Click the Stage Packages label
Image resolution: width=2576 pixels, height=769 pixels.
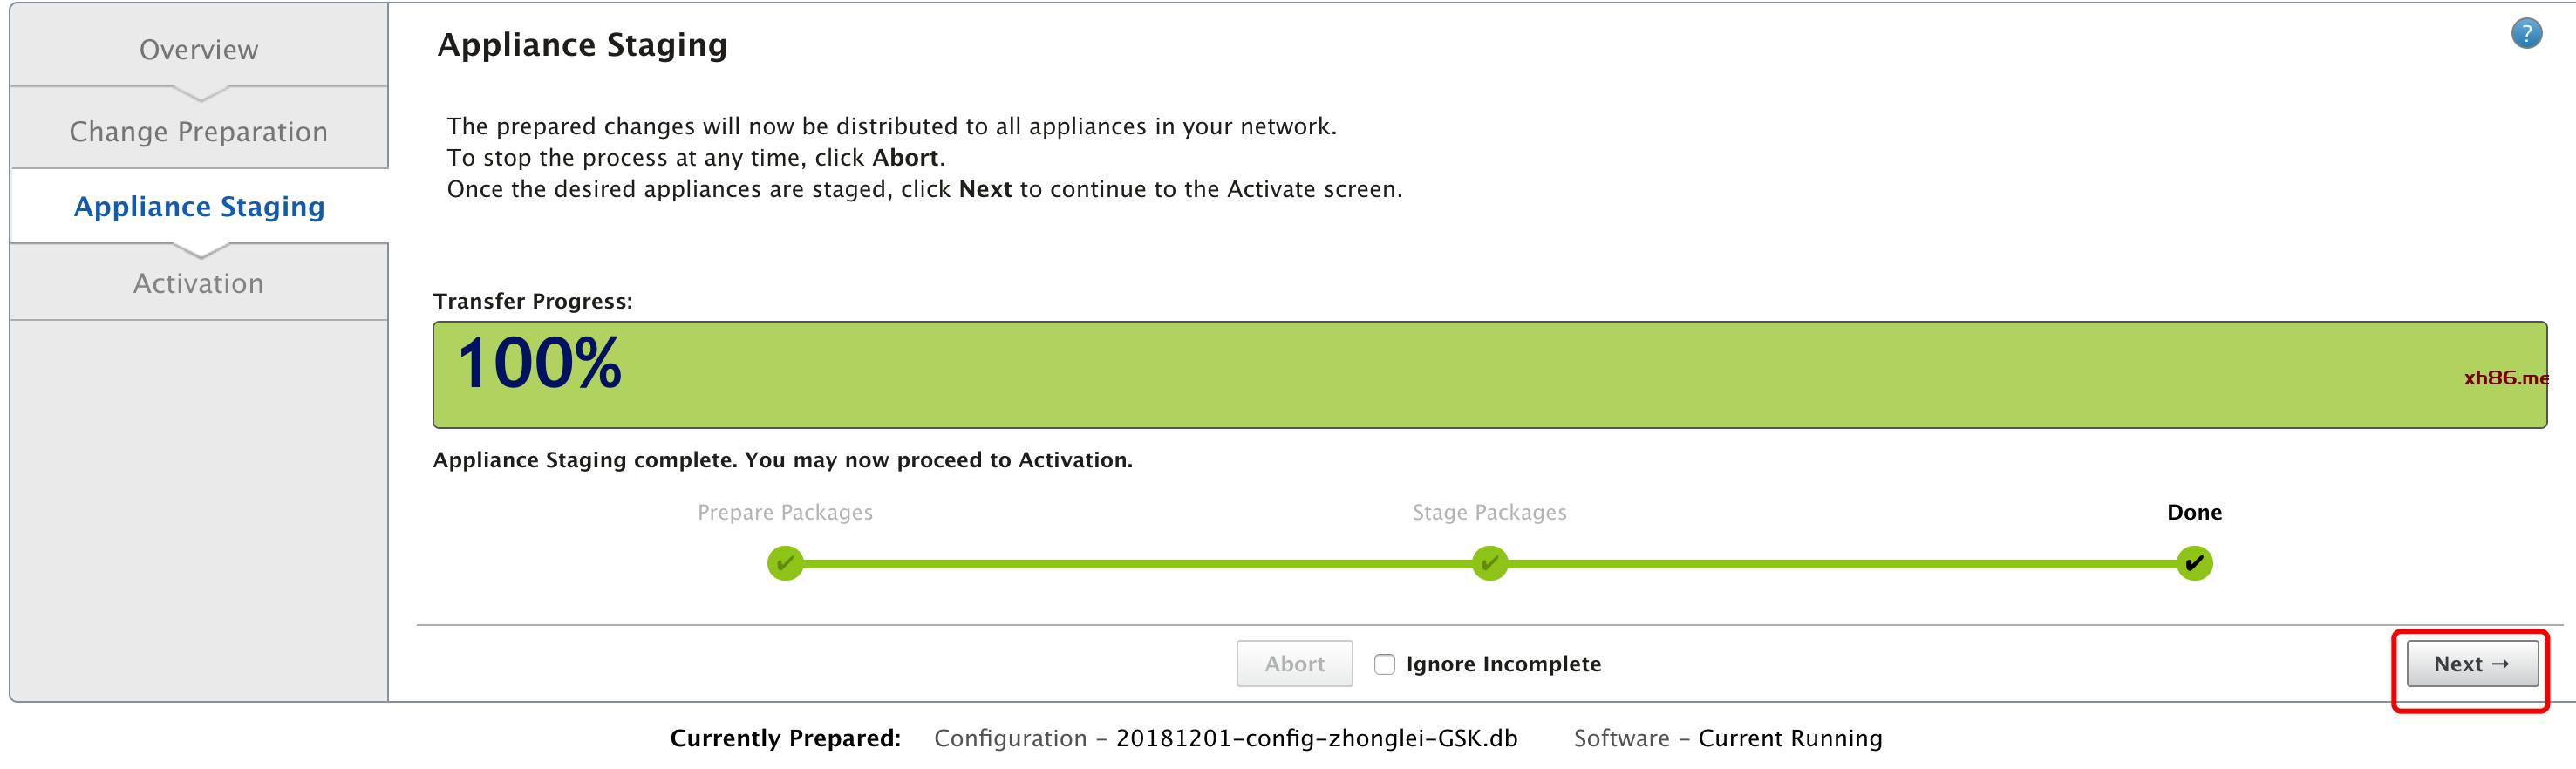(x=1489, y=512)
